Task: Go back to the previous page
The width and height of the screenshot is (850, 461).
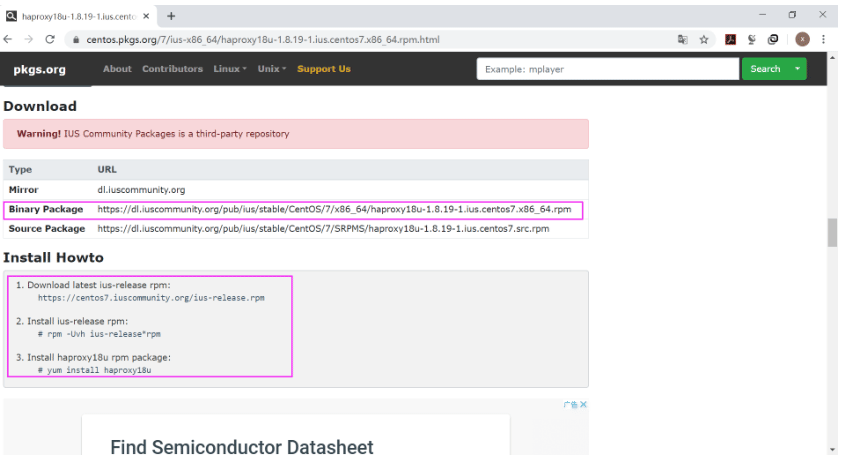Action: pyautogui.click(x=8, y=40)
